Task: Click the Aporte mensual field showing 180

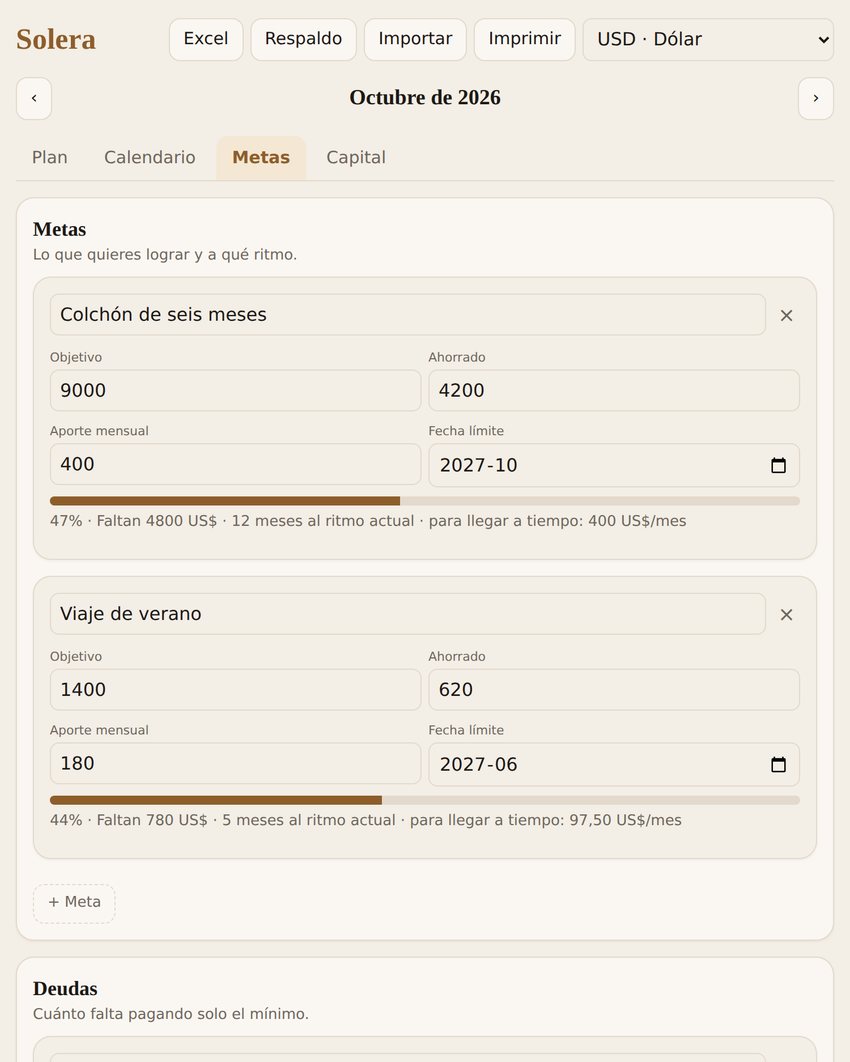Action: [235, 764]
